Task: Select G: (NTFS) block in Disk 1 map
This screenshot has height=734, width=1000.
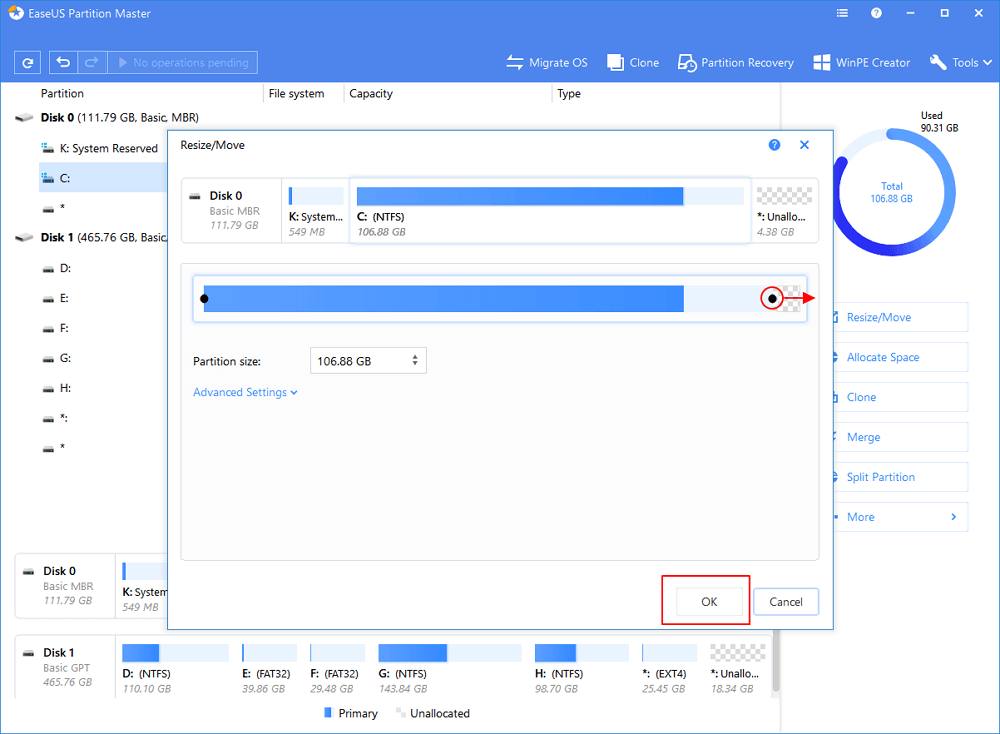Action: [x=450, y=668]
